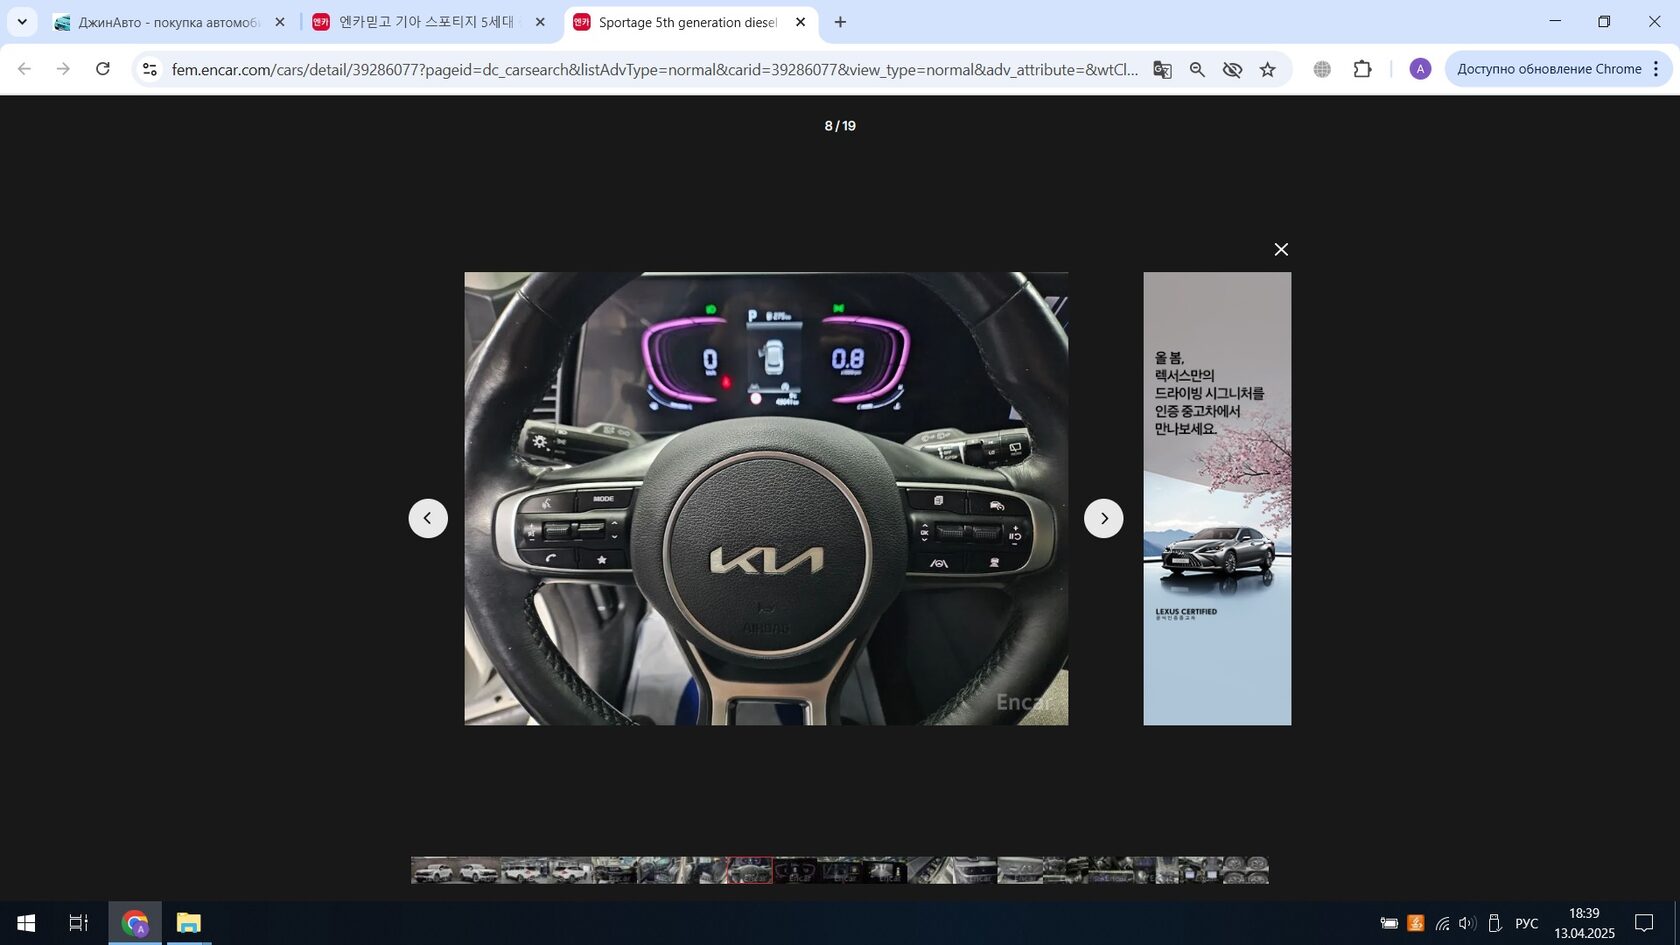
Task: Show the next car photo
Action: 1103,518
